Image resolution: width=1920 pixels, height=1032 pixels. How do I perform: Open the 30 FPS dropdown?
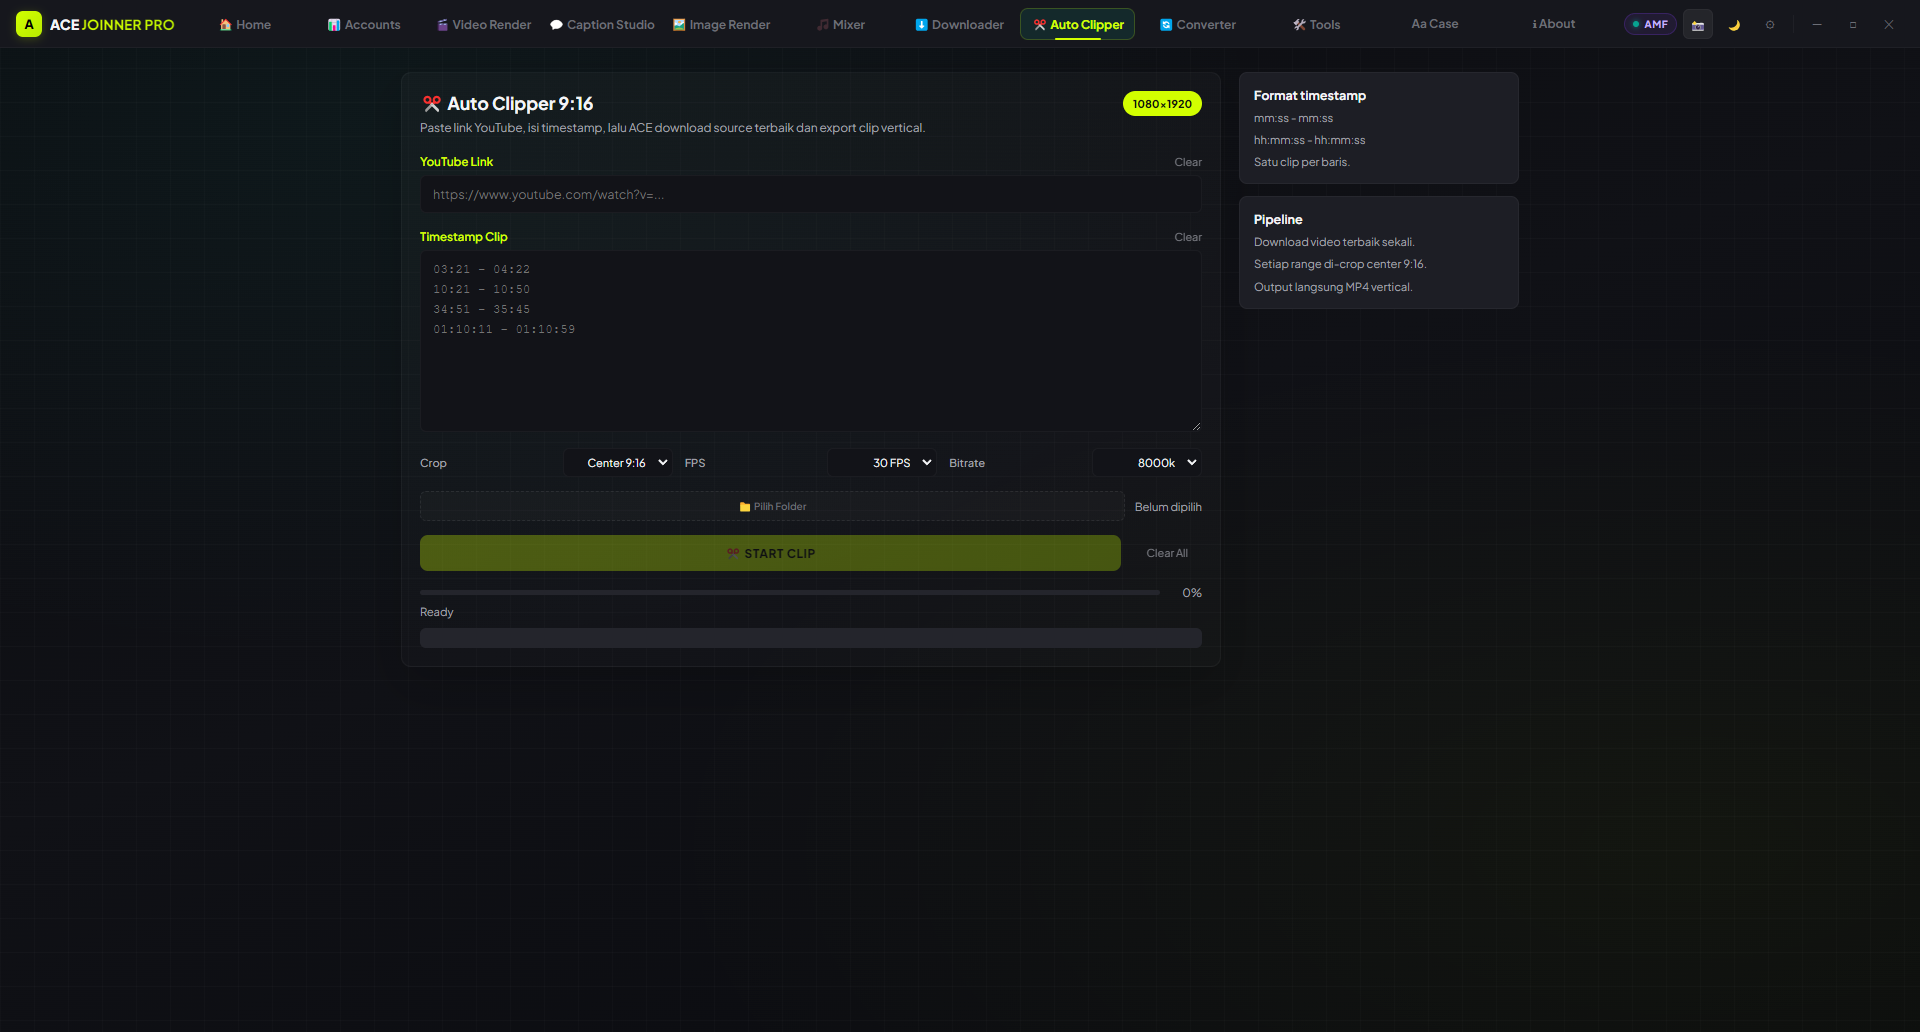point(882,463)
